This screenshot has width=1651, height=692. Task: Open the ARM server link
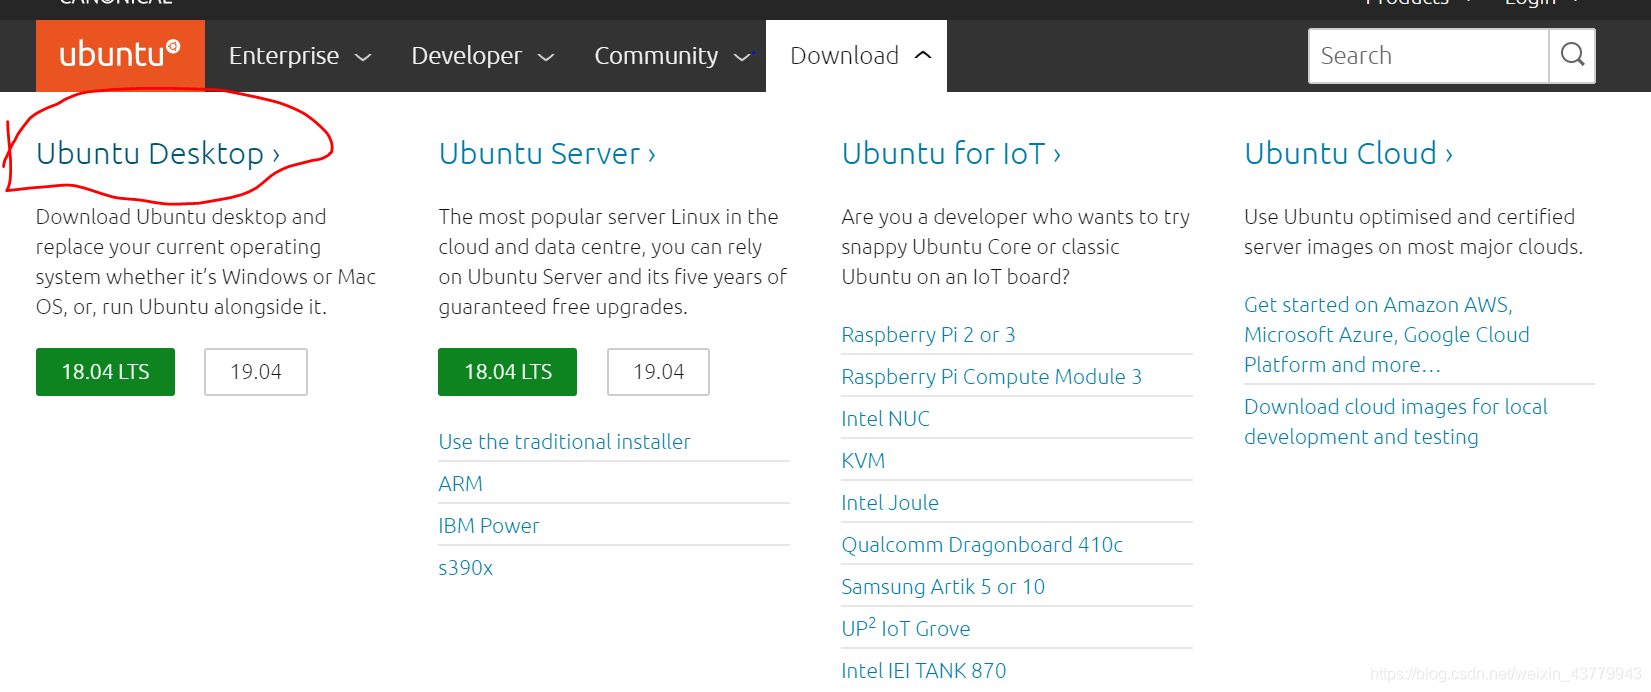click(460, 484)
